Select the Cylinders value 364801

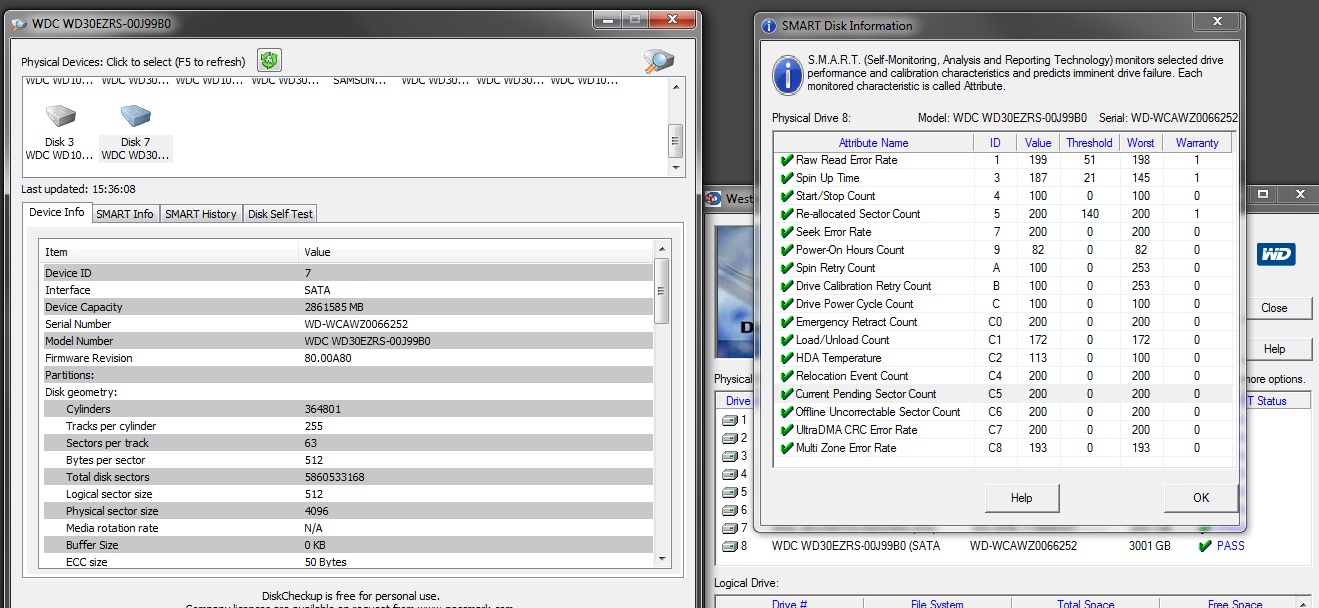coord(321,409)
